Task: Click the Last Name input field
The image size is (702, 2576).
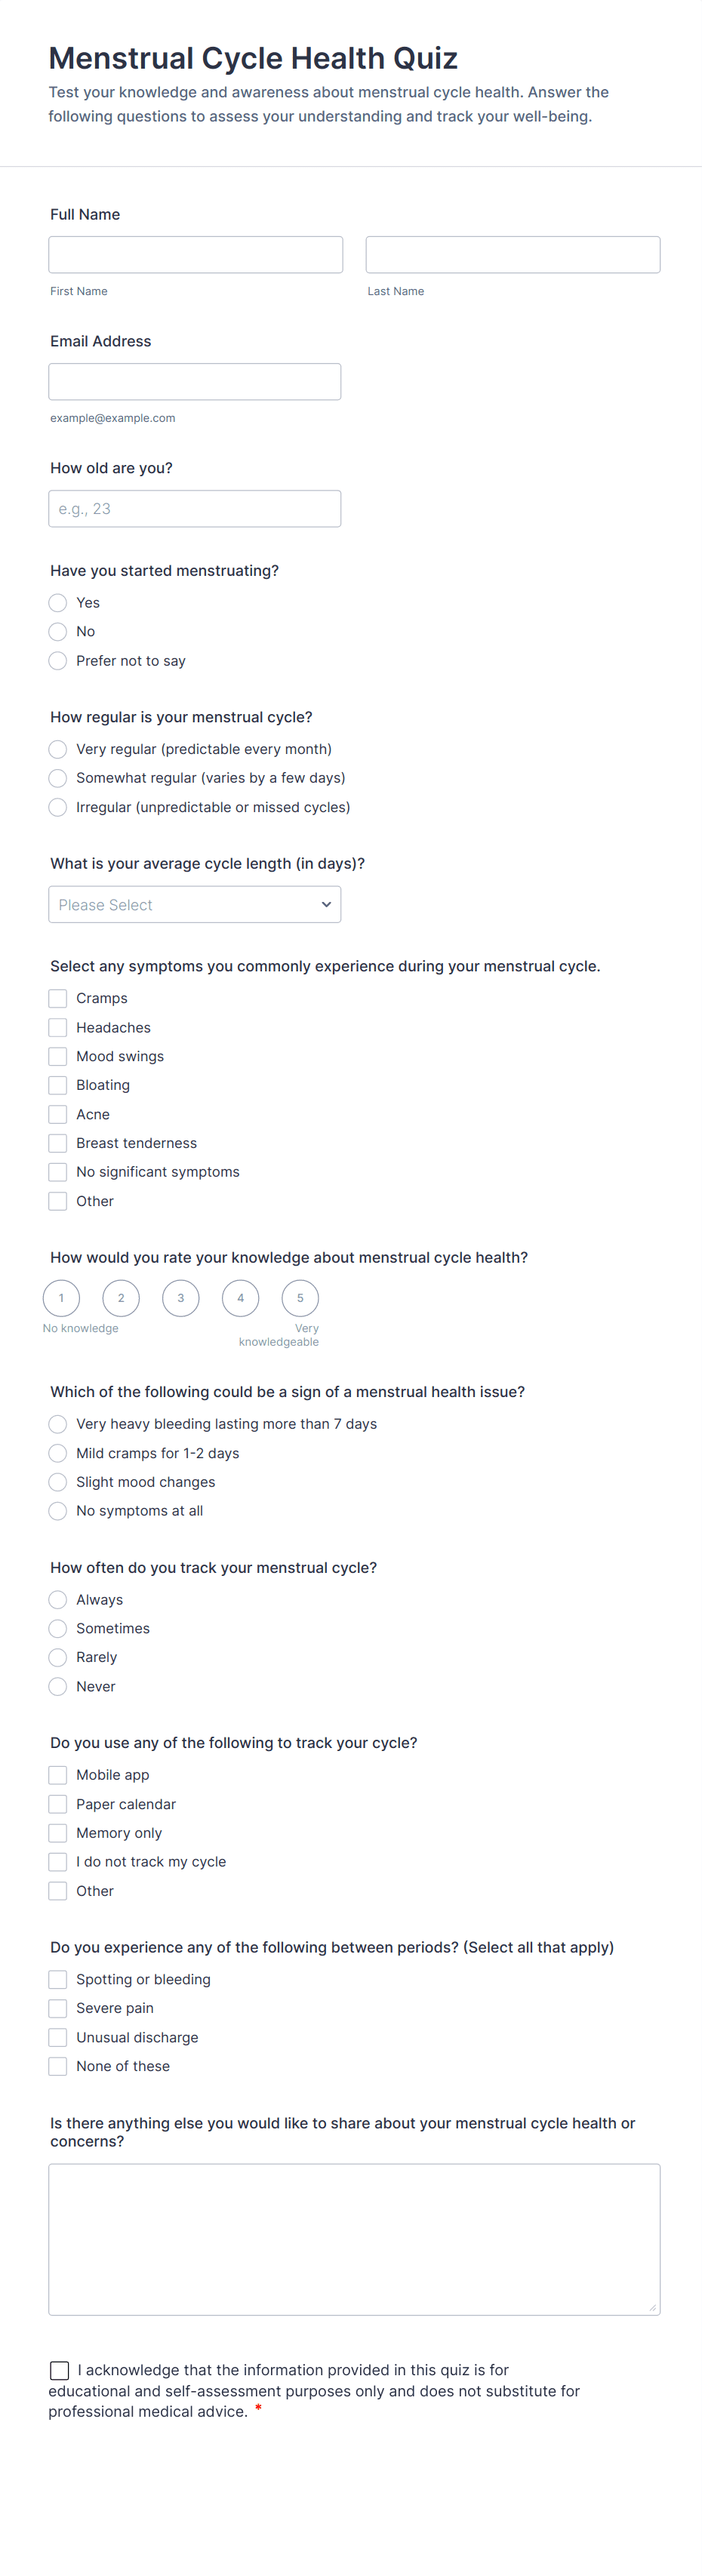Action: (x=512, y=255)
